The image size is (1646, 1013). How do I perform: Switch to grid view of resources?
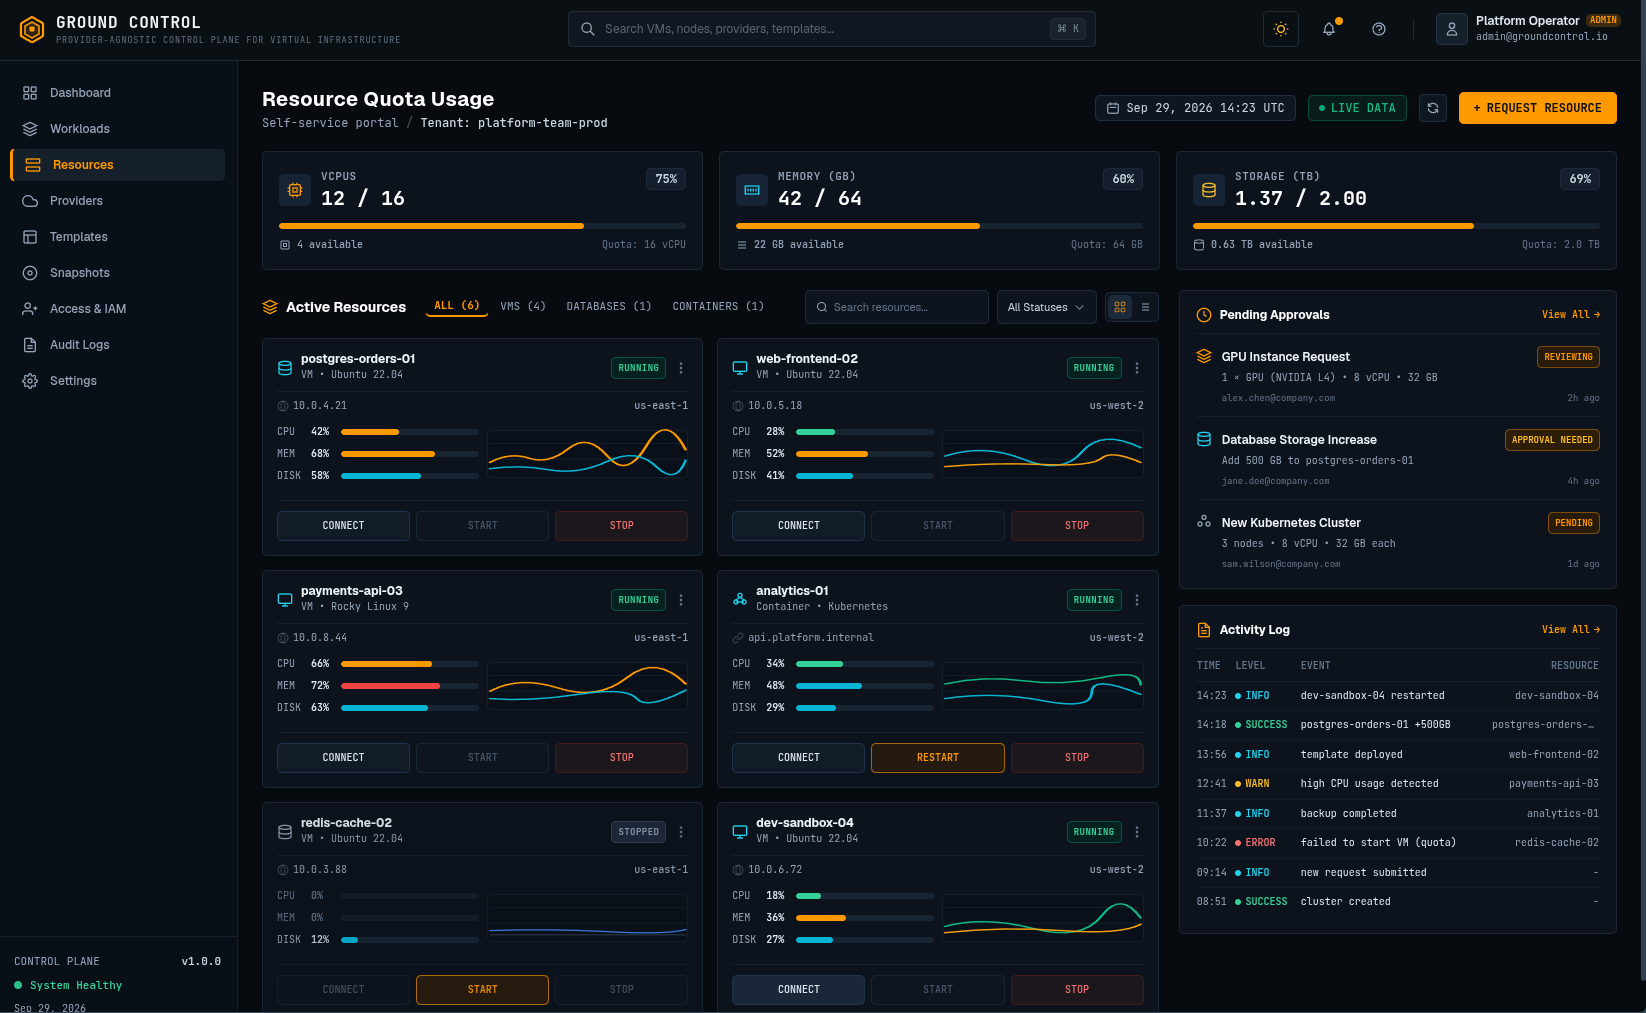coord(1120,307)
